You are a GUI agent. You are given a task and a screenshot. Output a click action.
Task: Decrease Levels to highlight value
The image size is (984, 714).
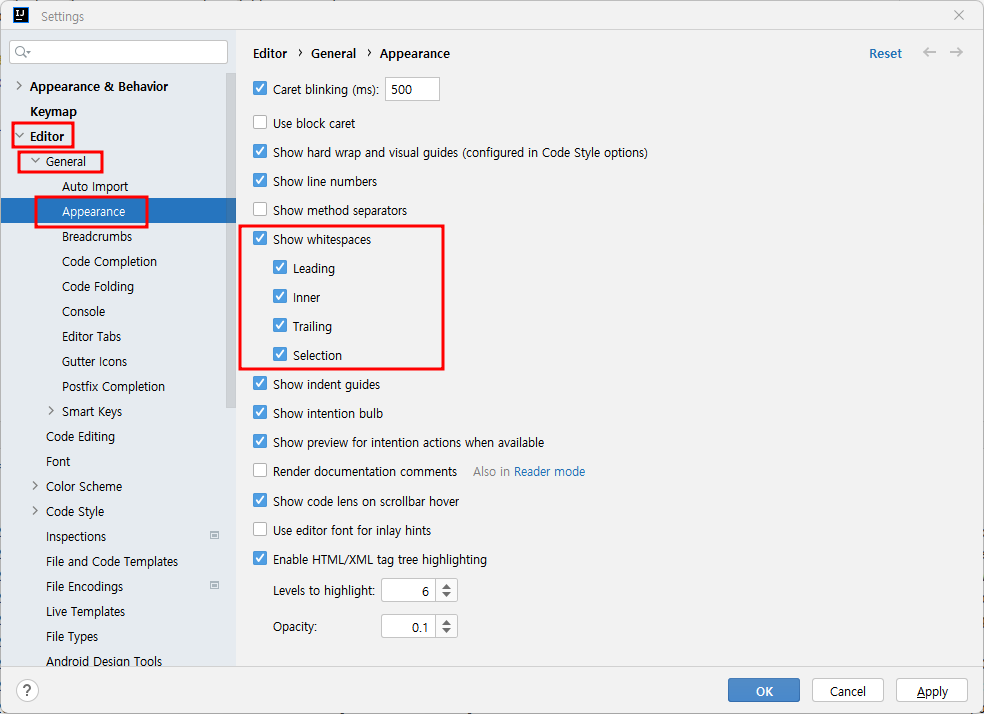tap(447, 595)
